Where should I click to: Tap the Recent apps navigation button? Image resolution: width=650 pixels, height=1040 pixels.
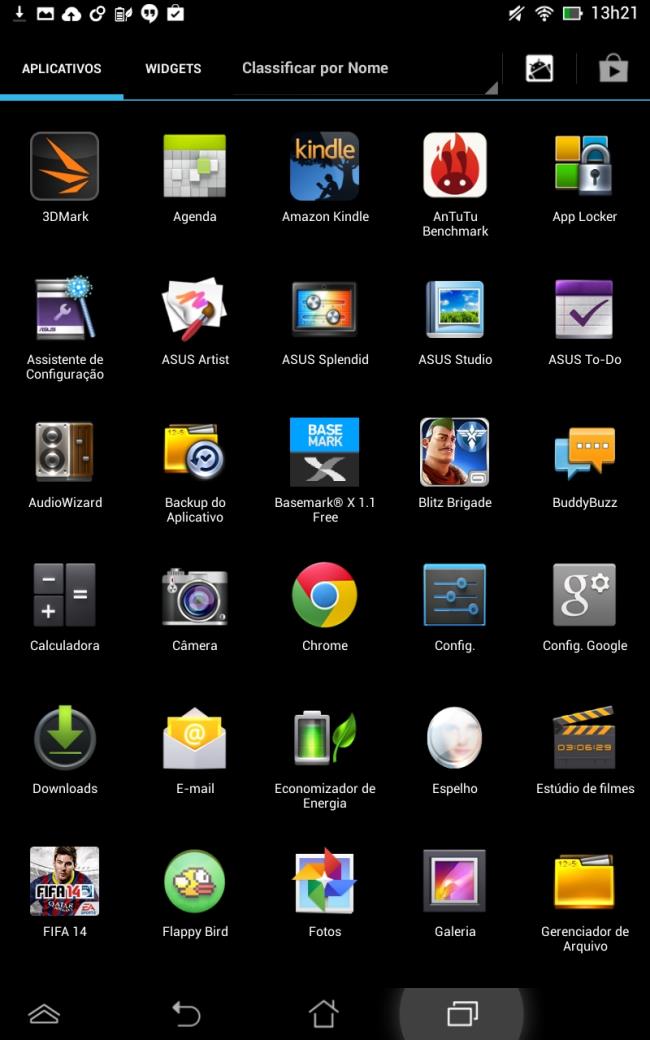(462, 1013)
